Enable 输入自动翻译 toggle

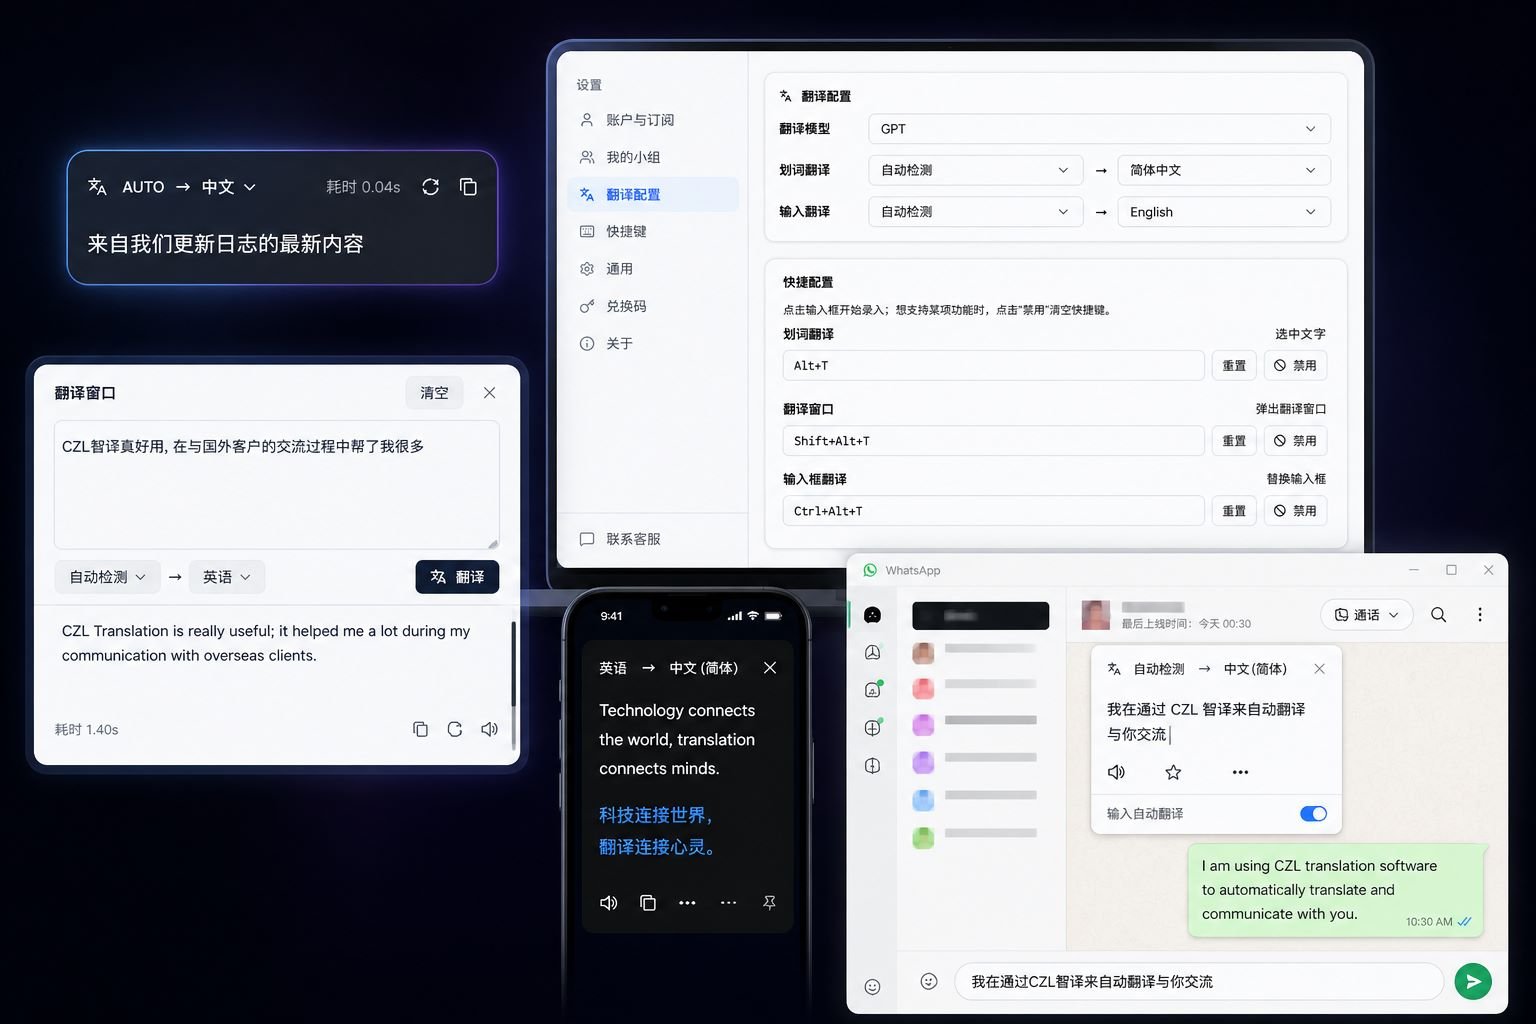(x=1312, y=813)
